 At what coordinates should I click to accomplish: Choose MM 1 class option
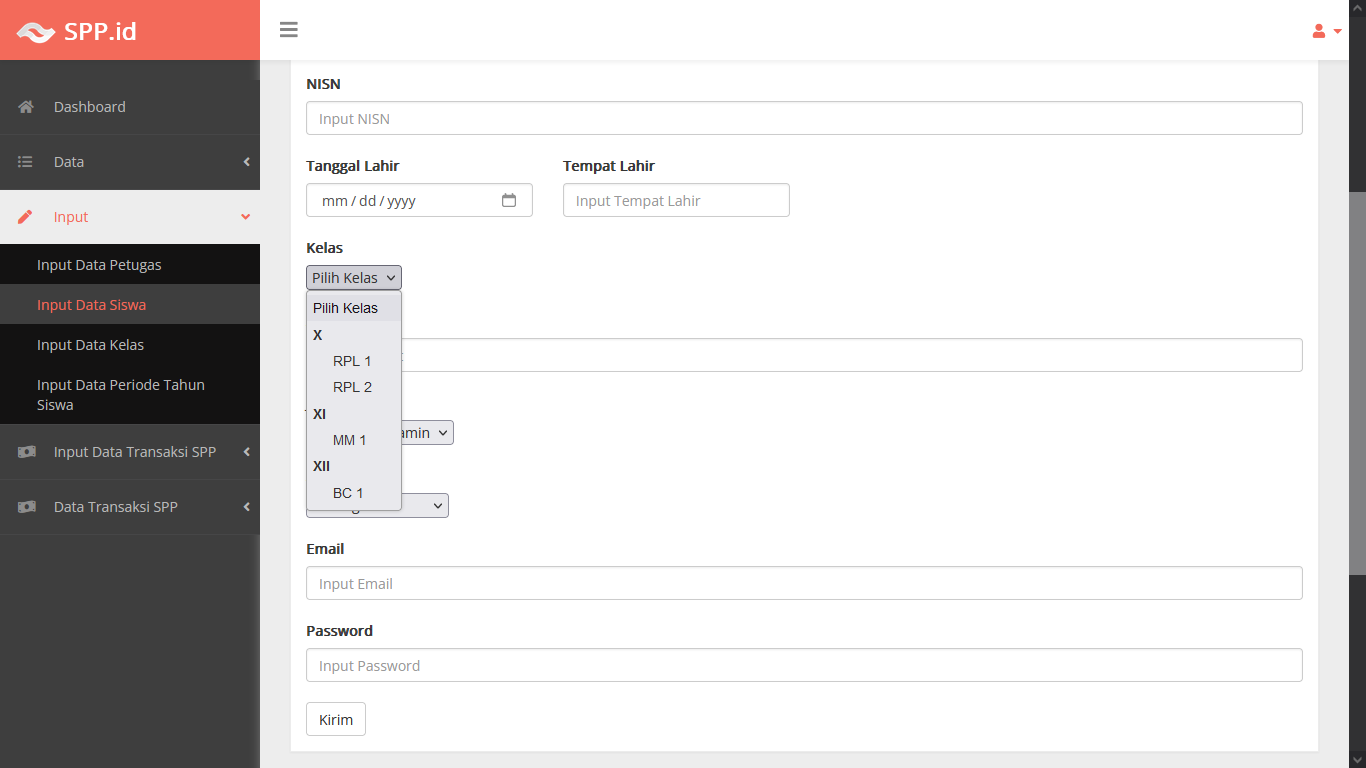click(350, 440)
